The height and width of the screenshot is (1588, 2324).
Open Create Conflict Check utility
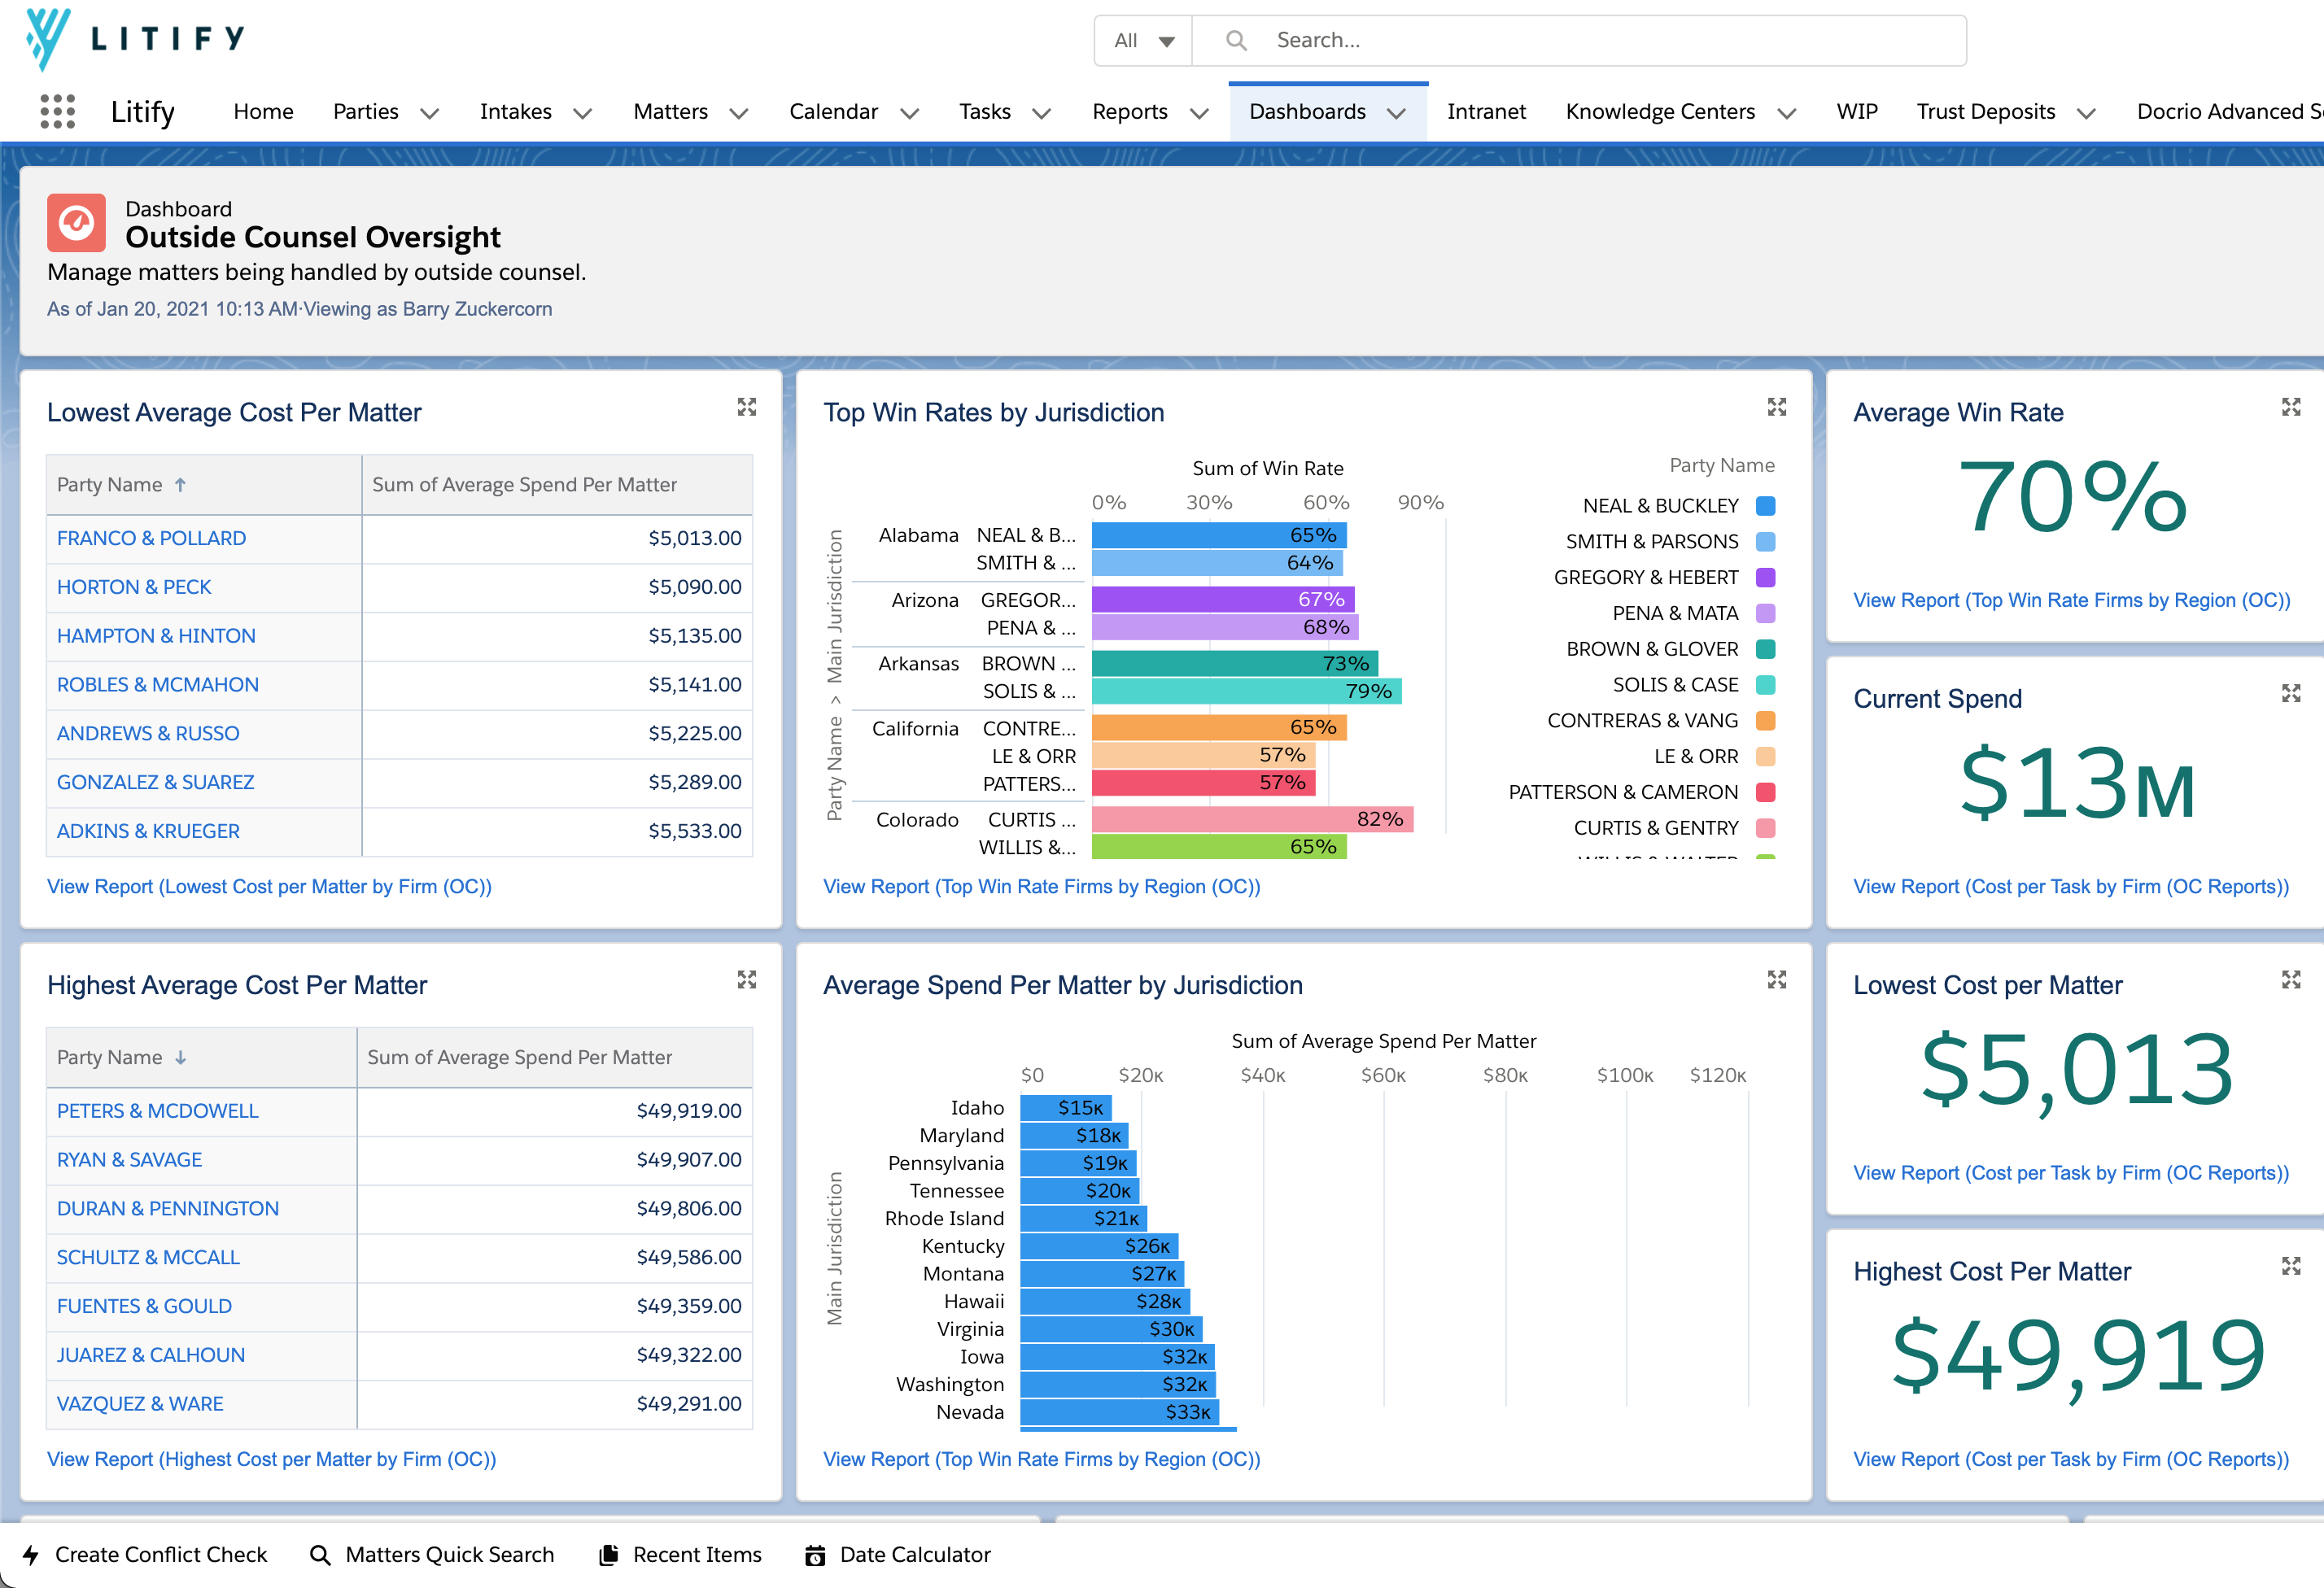[x=145, y=1555]
